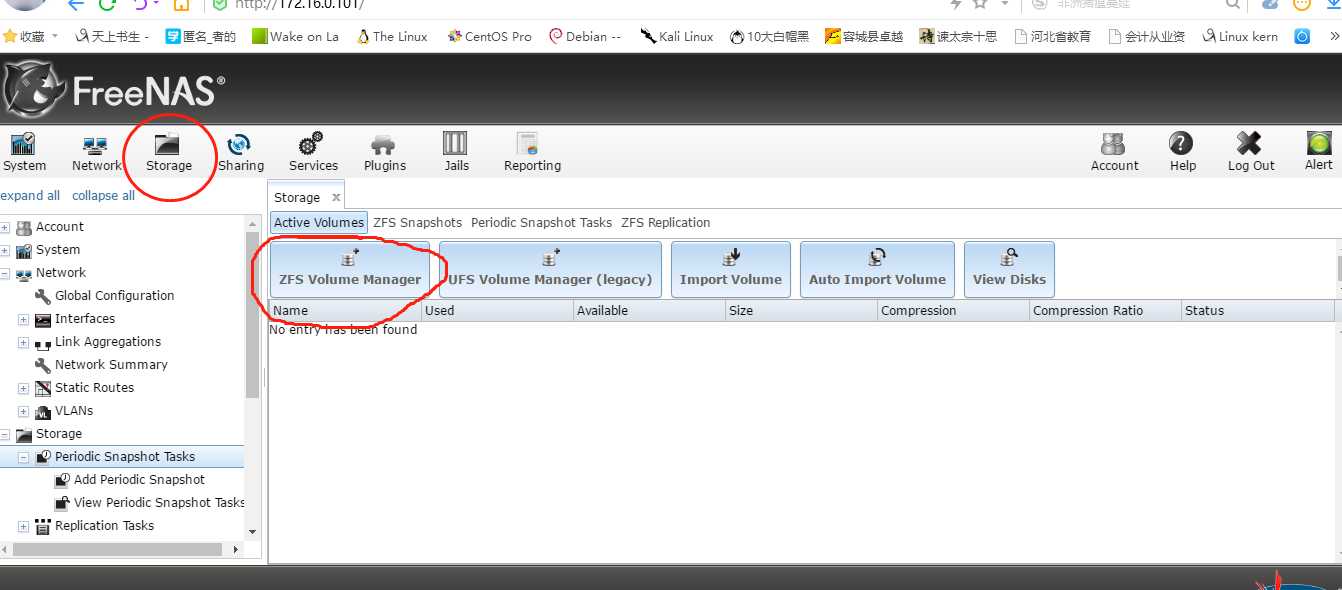Image resolution: width=1342 pixels, height=590 pixels.
Task: Close the Storage panel tab
Action: pyautogui.click(x=336, y=197)
